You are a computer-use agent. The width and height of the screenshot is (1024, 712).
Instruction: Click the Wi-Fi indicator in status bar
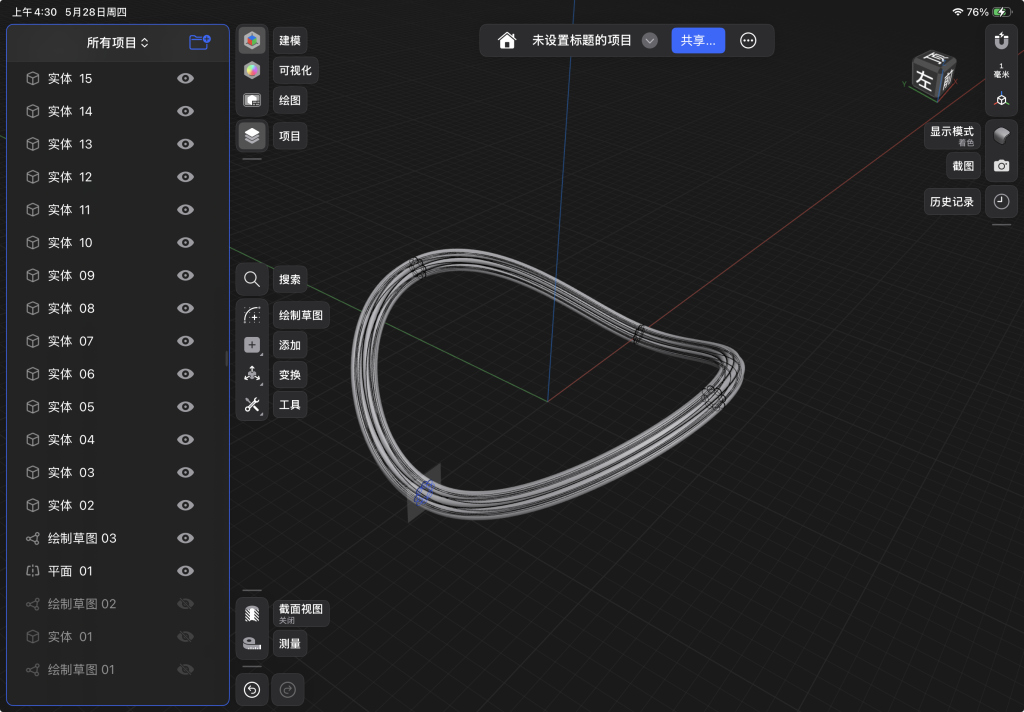click(x=957, y=12)
